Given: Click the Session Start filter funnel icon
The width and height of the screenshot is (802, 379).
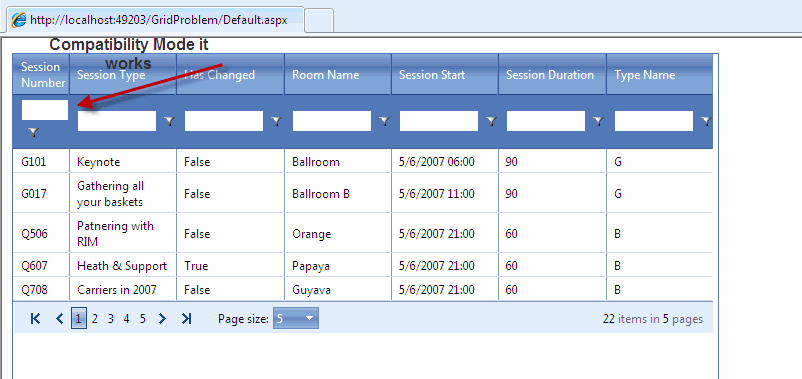Looking at the screenshot, I should click(x=492, y=121).
